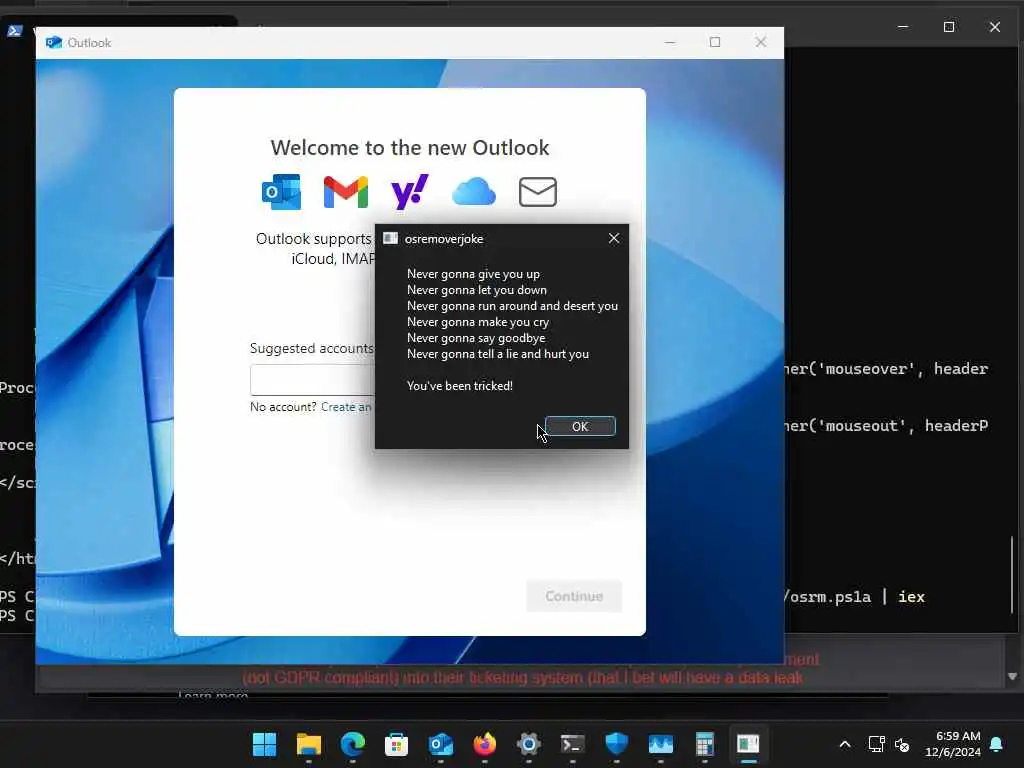Image resolution: width=1024 pixels, height=768 pixels.
Task: Close the Outlook window
Action: tap(761, 42)
